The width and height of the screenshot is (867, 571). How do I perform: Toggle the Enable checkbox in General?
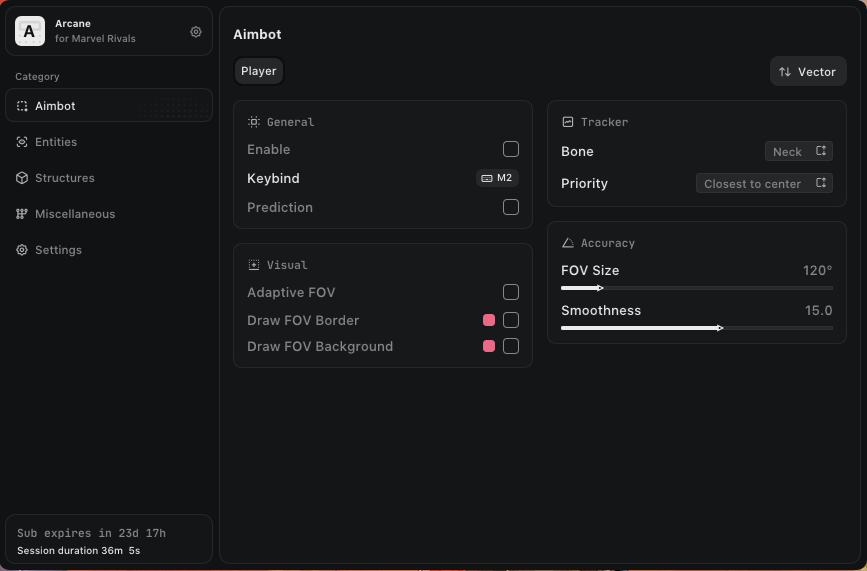(x=511, y=149)
